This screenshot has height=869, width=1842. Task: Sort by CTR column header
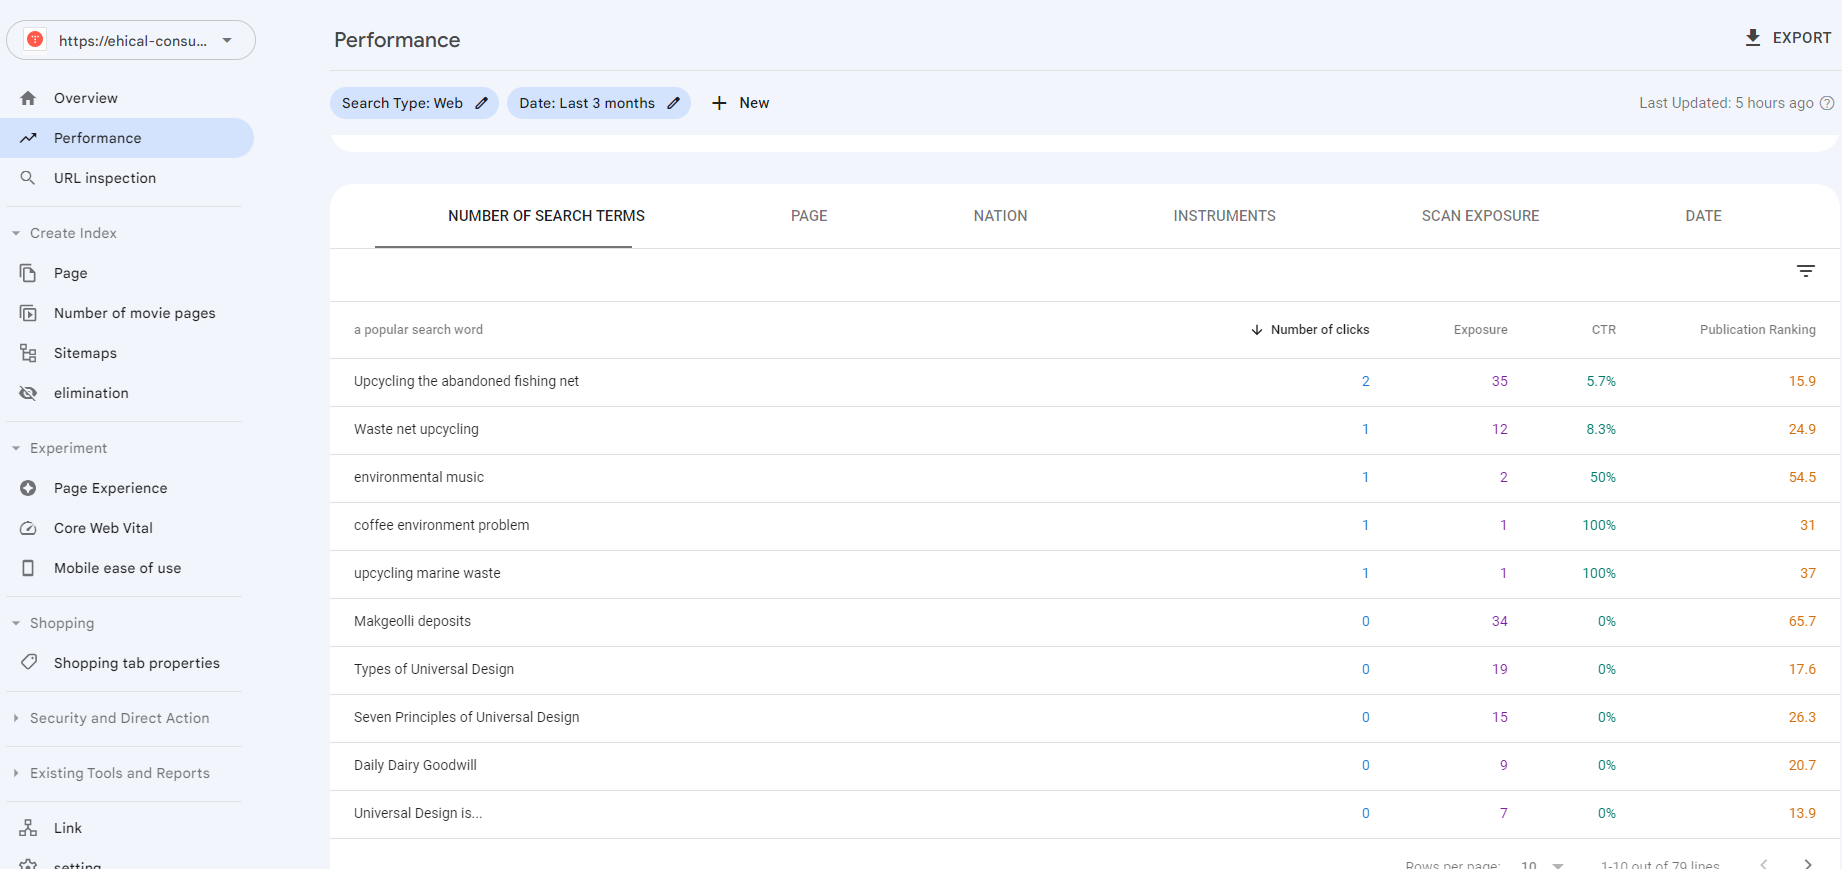click(x=1603, y=330)
